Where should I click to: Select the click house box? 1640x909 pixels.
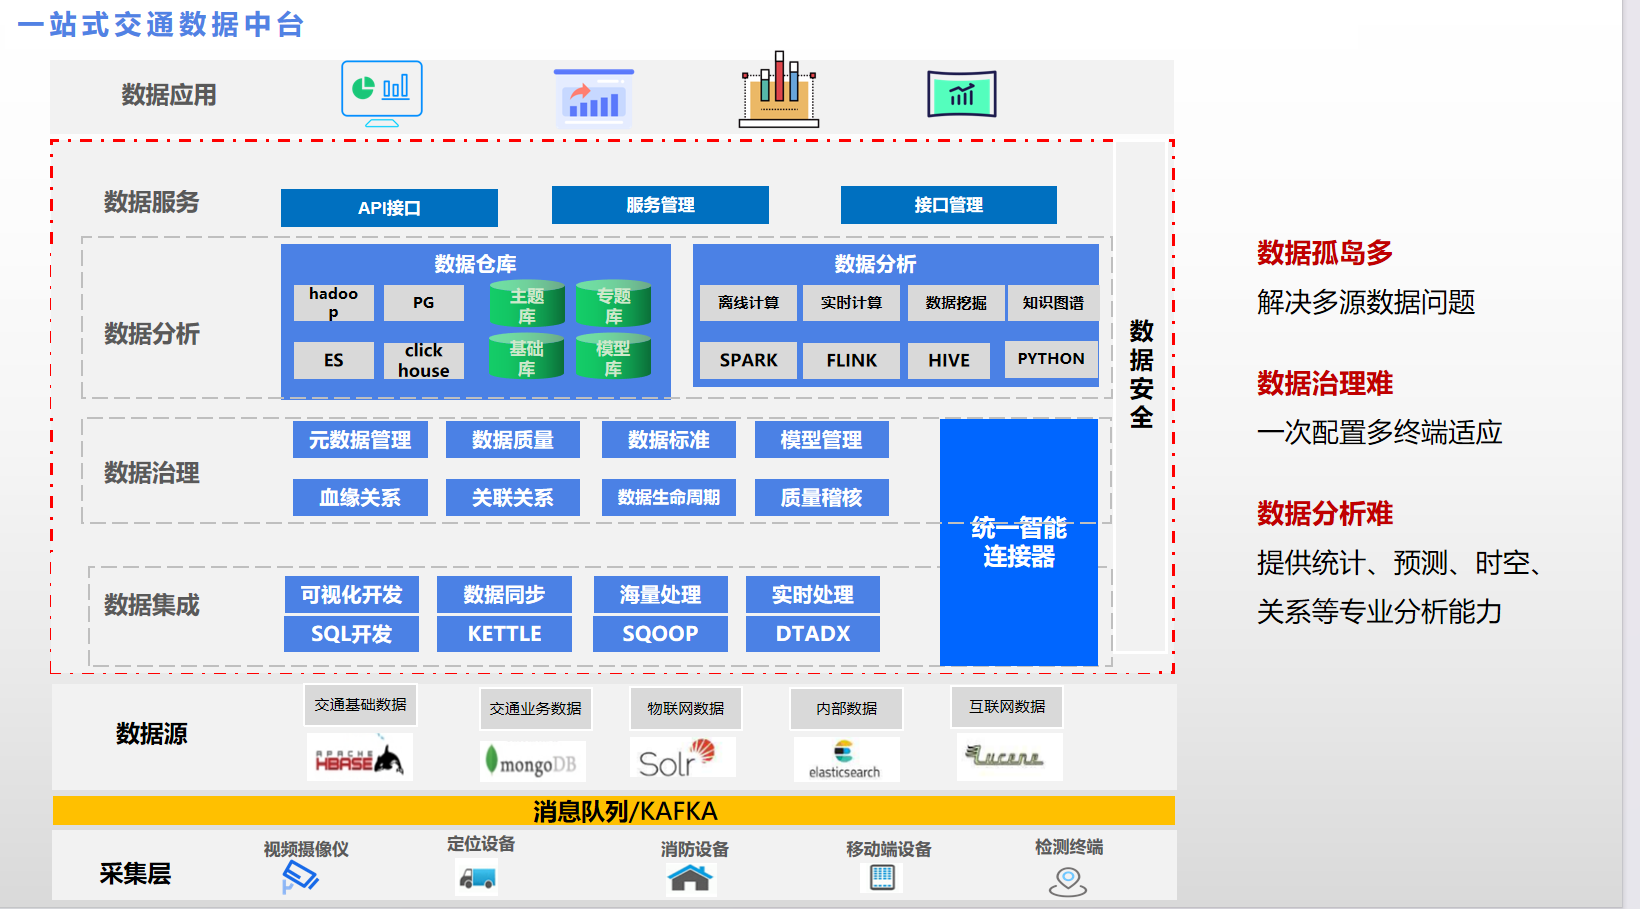coord(424,360)
